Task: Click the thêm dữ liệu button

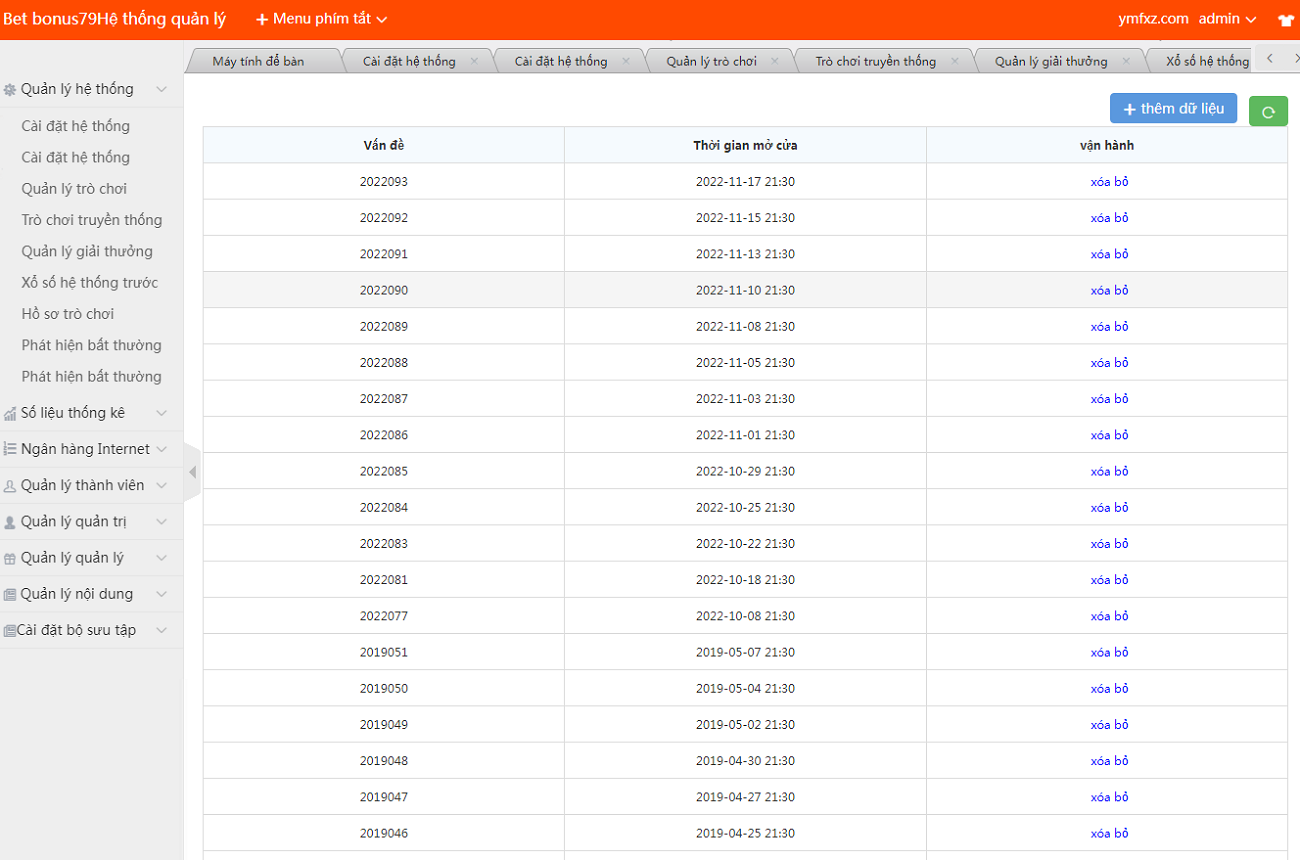Action: (x=1173, y=108)
